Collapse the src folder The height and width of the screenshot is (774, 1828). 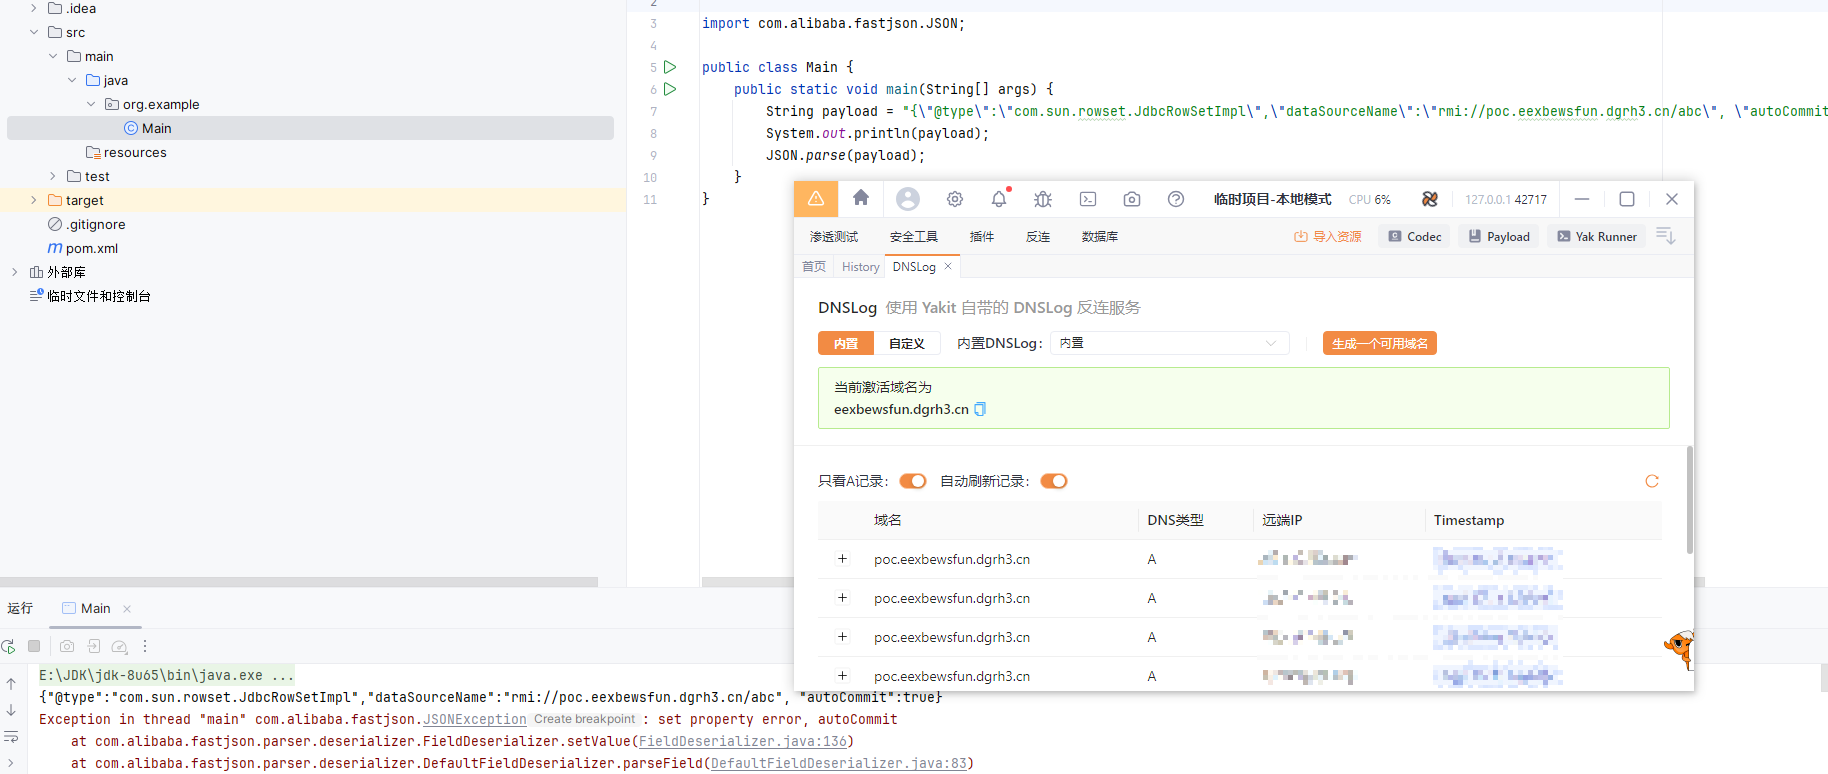[33, 32]
